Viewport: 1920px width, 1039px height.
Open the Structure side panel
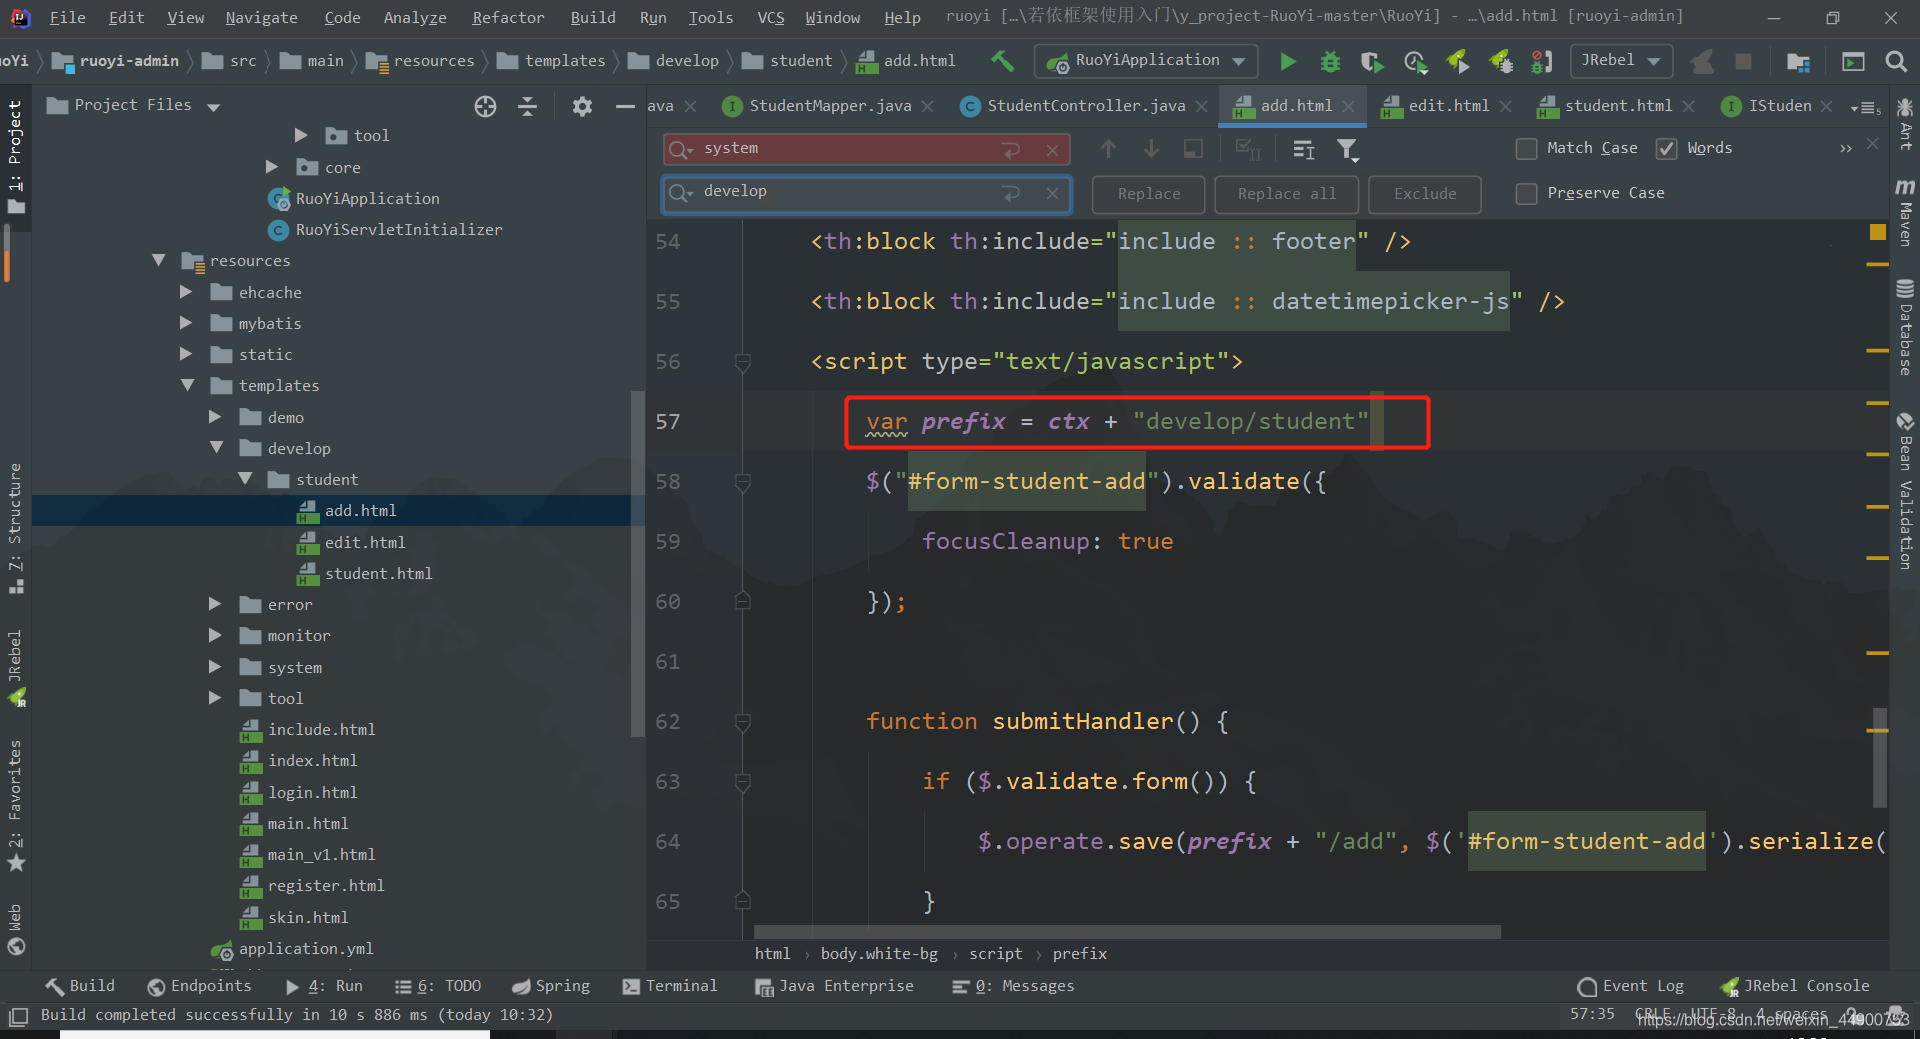click(15, 528)
